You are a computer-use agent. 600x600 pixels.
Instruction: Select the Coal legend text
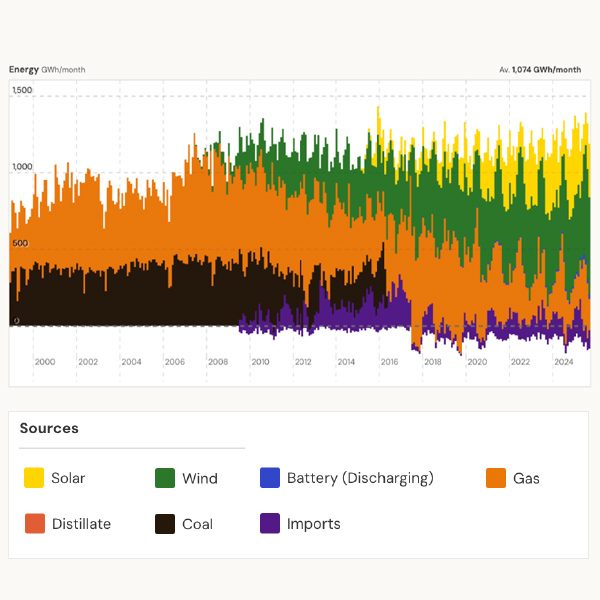pyautogui.click(x=197, y=523)
